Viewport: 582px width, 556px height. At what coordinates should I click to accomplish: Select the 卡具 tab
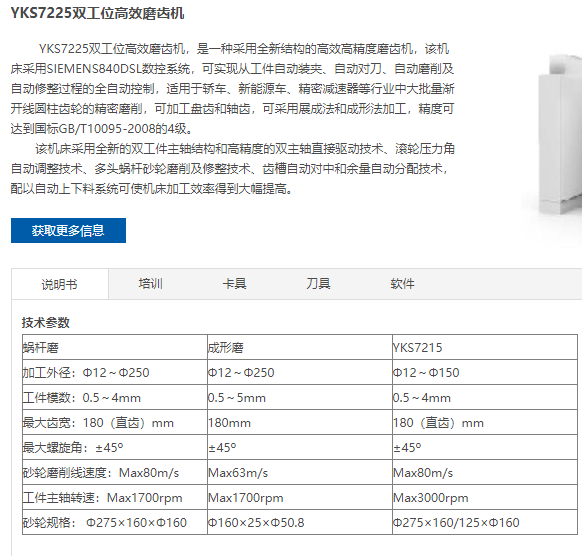pyautogui.click(x=234, y=284)
